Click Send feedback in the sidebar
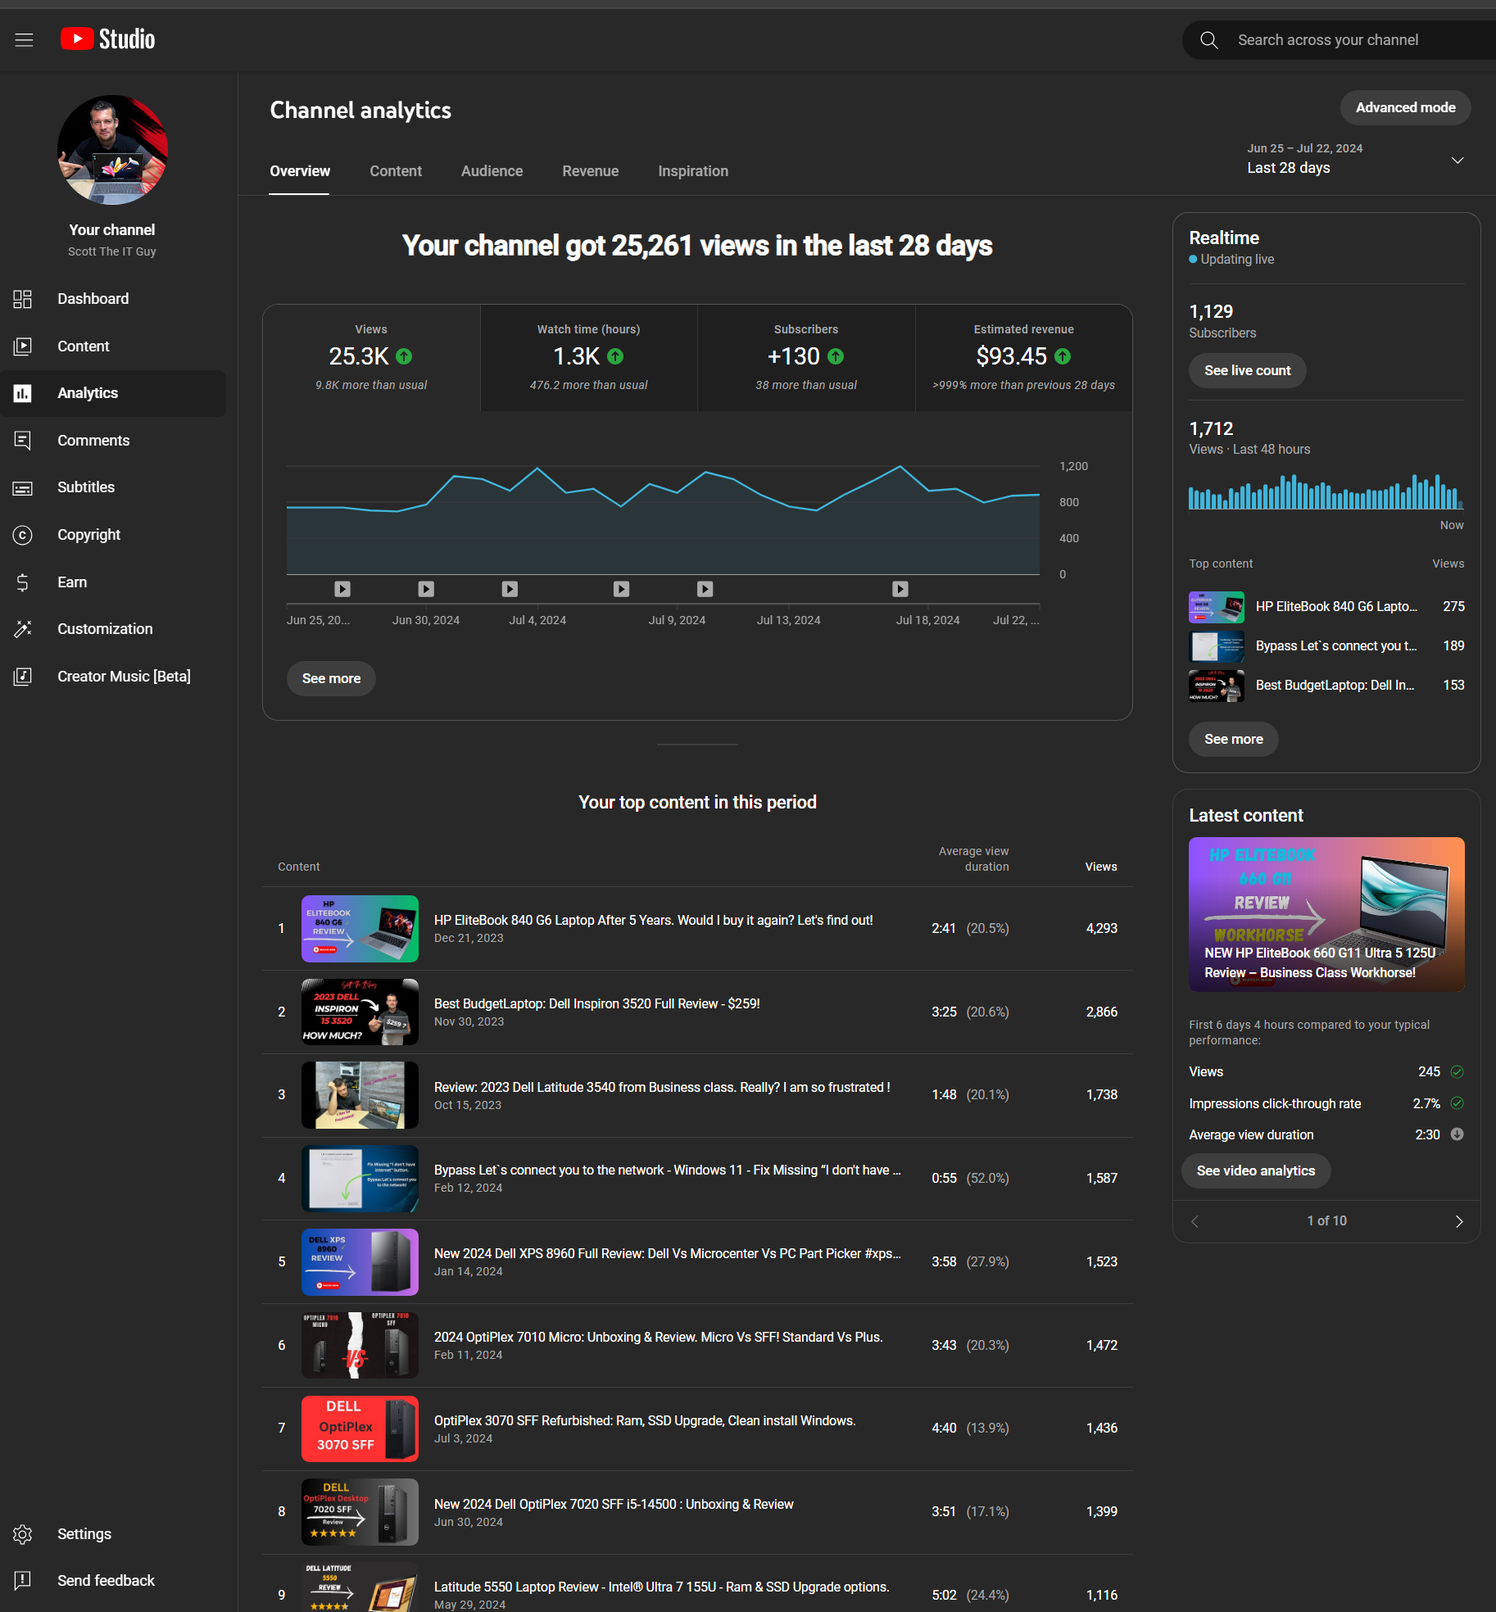Screen dimensions: 1496x1612 (113, 1580)
